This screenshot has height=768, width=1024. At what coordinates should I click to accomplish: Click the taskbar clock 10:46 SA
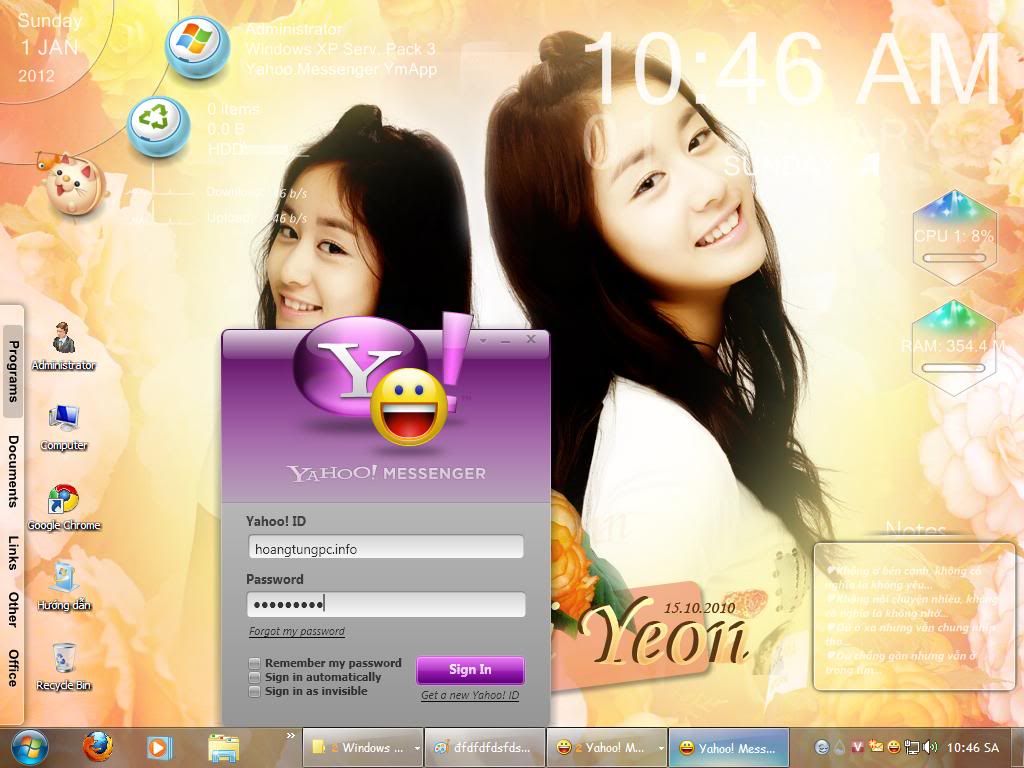(972, 748)
